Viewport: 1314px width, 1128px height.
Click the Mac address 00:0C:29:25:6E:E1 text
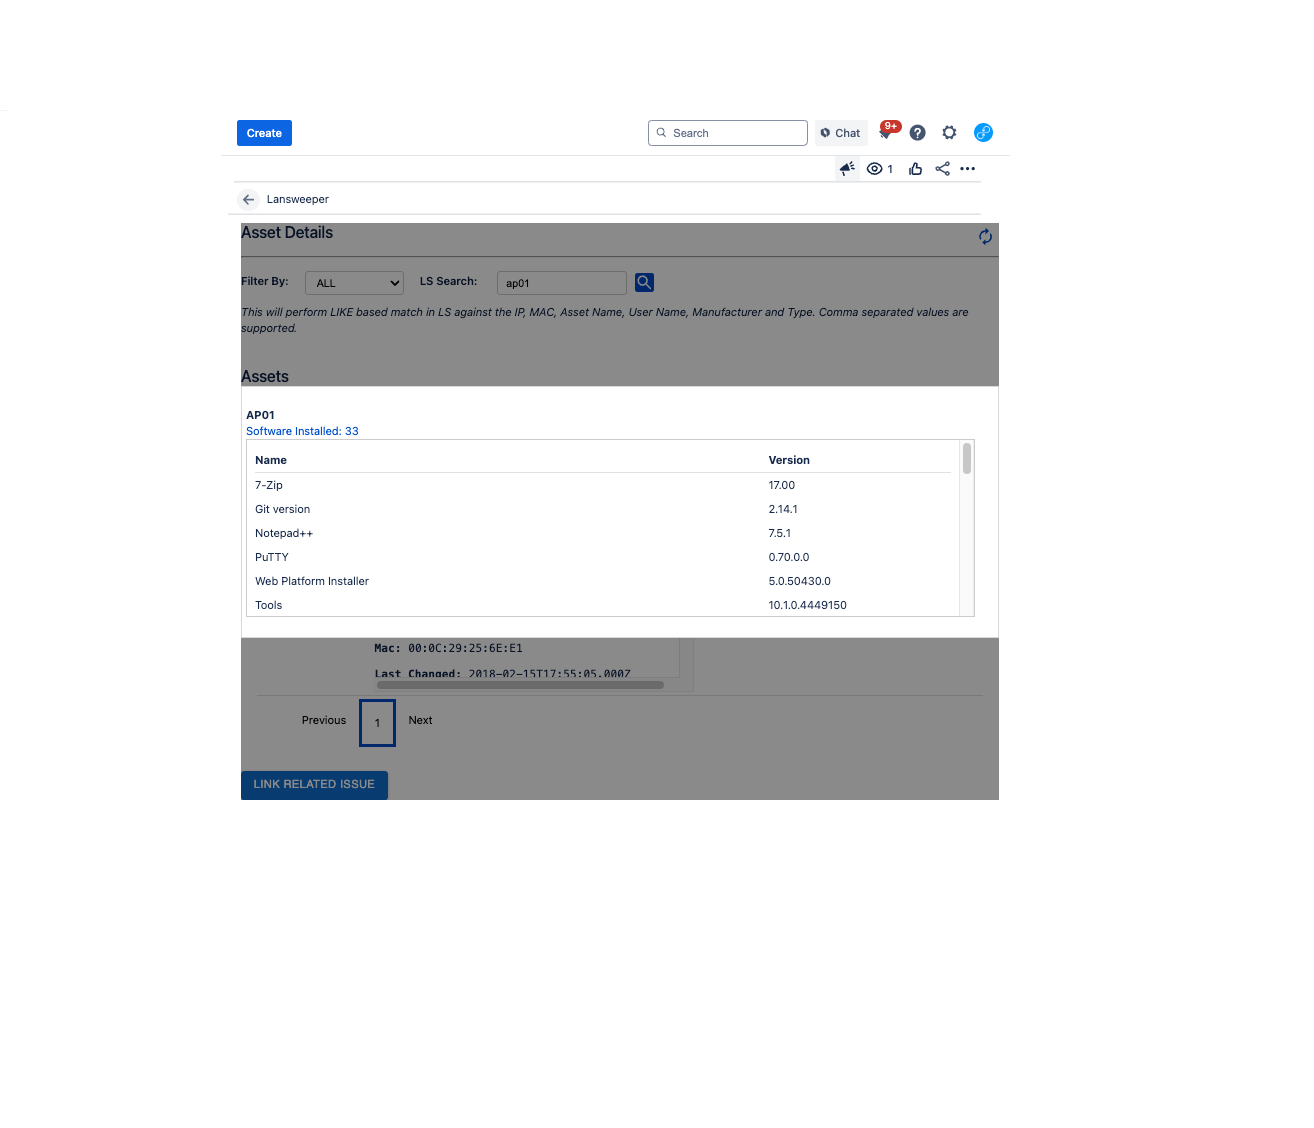465,648
